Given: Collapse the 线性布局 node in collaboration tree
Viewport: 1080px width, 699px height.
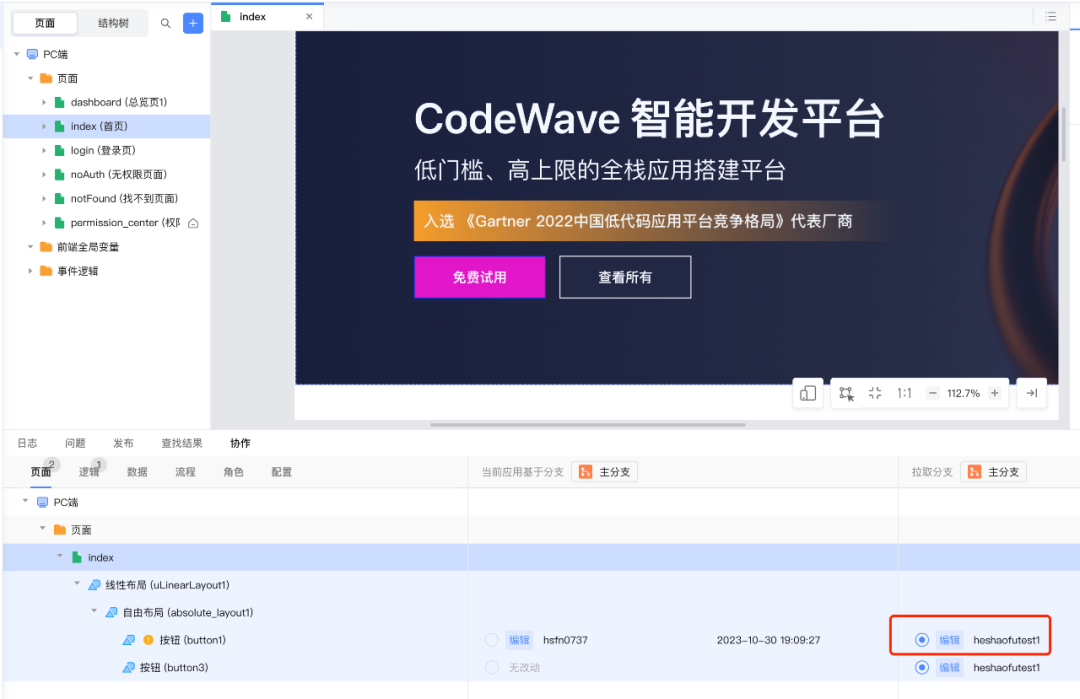Looking at the screenshot, I should tap(77, 583).
